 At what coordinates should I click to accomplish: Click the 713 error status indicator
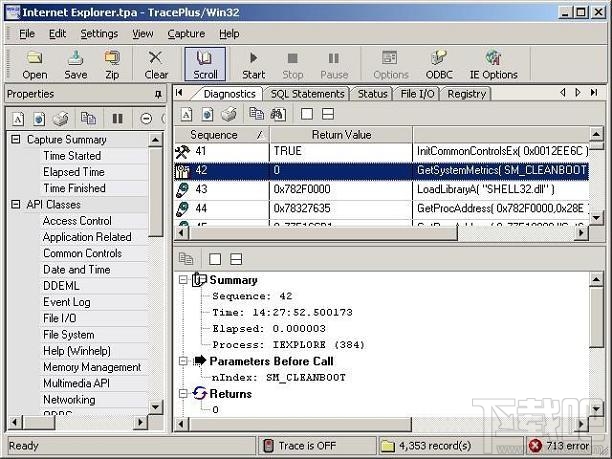point(559,446)
